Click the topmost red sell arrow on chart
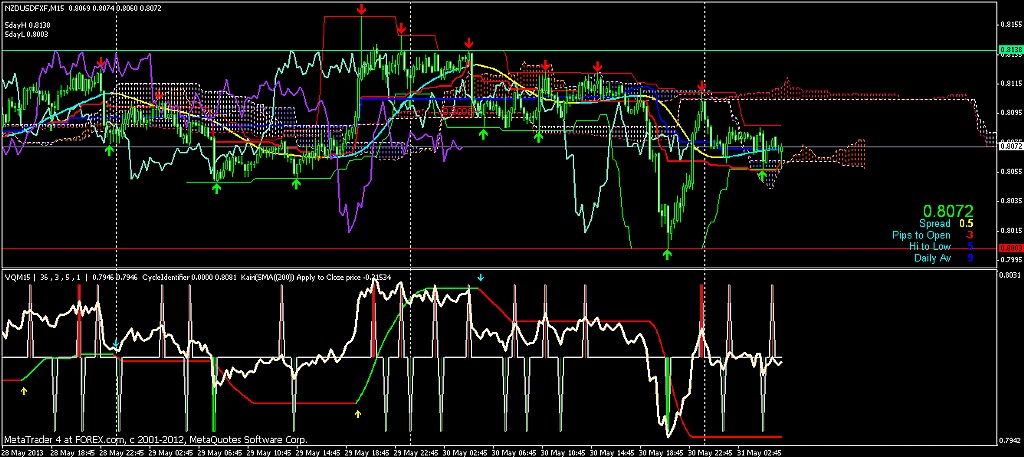The height and width of the screenshot is (457, 1024). 361,9
